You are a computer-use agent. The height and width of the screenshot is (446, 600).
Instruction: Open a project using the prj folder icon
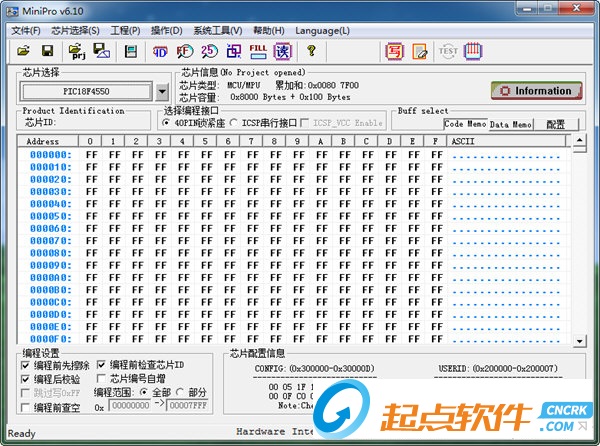(x=77, y=51)
